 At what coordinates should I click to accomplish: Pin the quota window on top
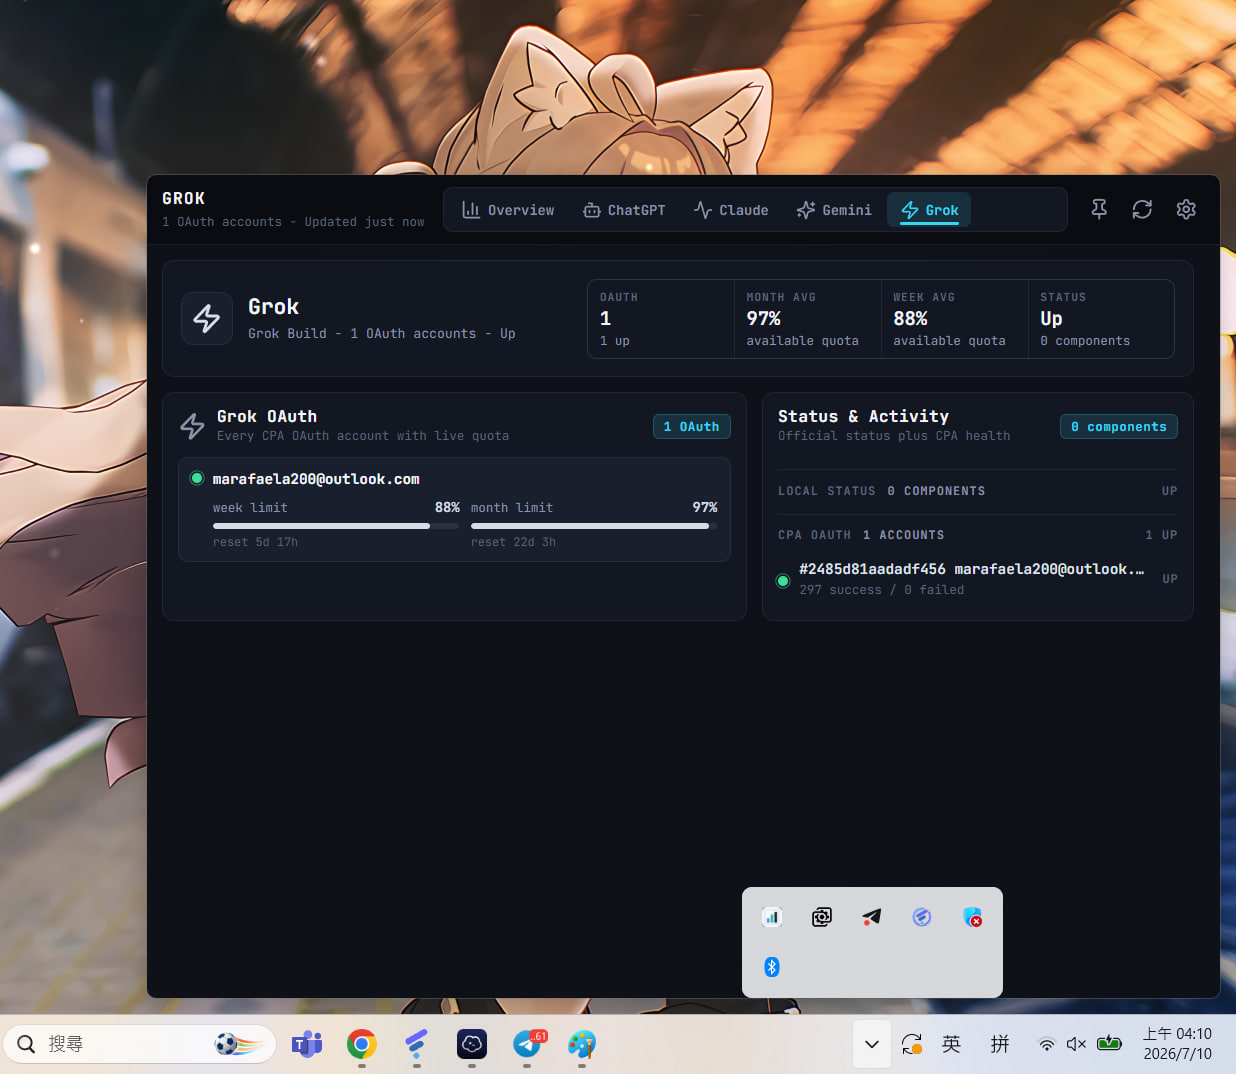(x=1098, y=209)
